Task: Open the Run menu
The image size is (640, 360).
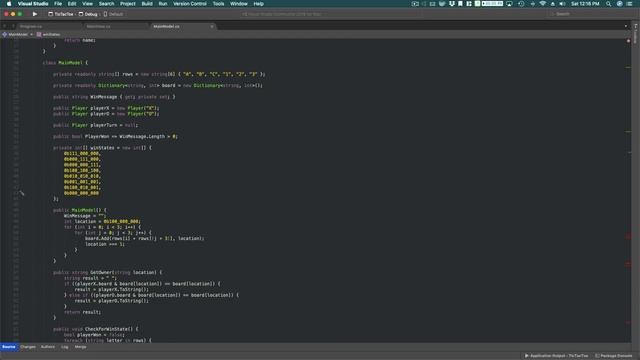Action: 163,4
